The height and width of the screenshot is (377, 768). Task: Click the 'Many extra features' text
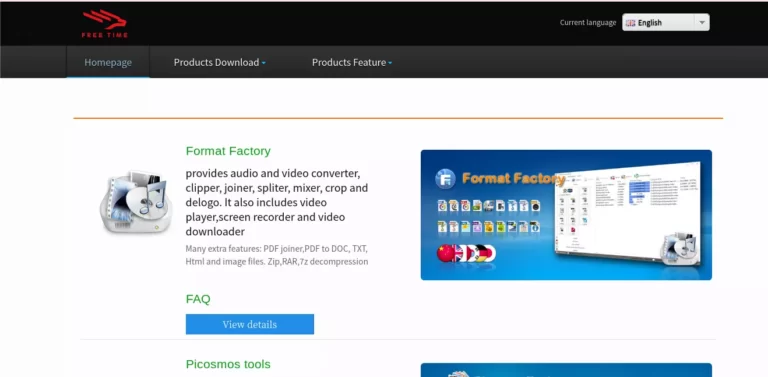pyautogui.click(x=277, y=255)
